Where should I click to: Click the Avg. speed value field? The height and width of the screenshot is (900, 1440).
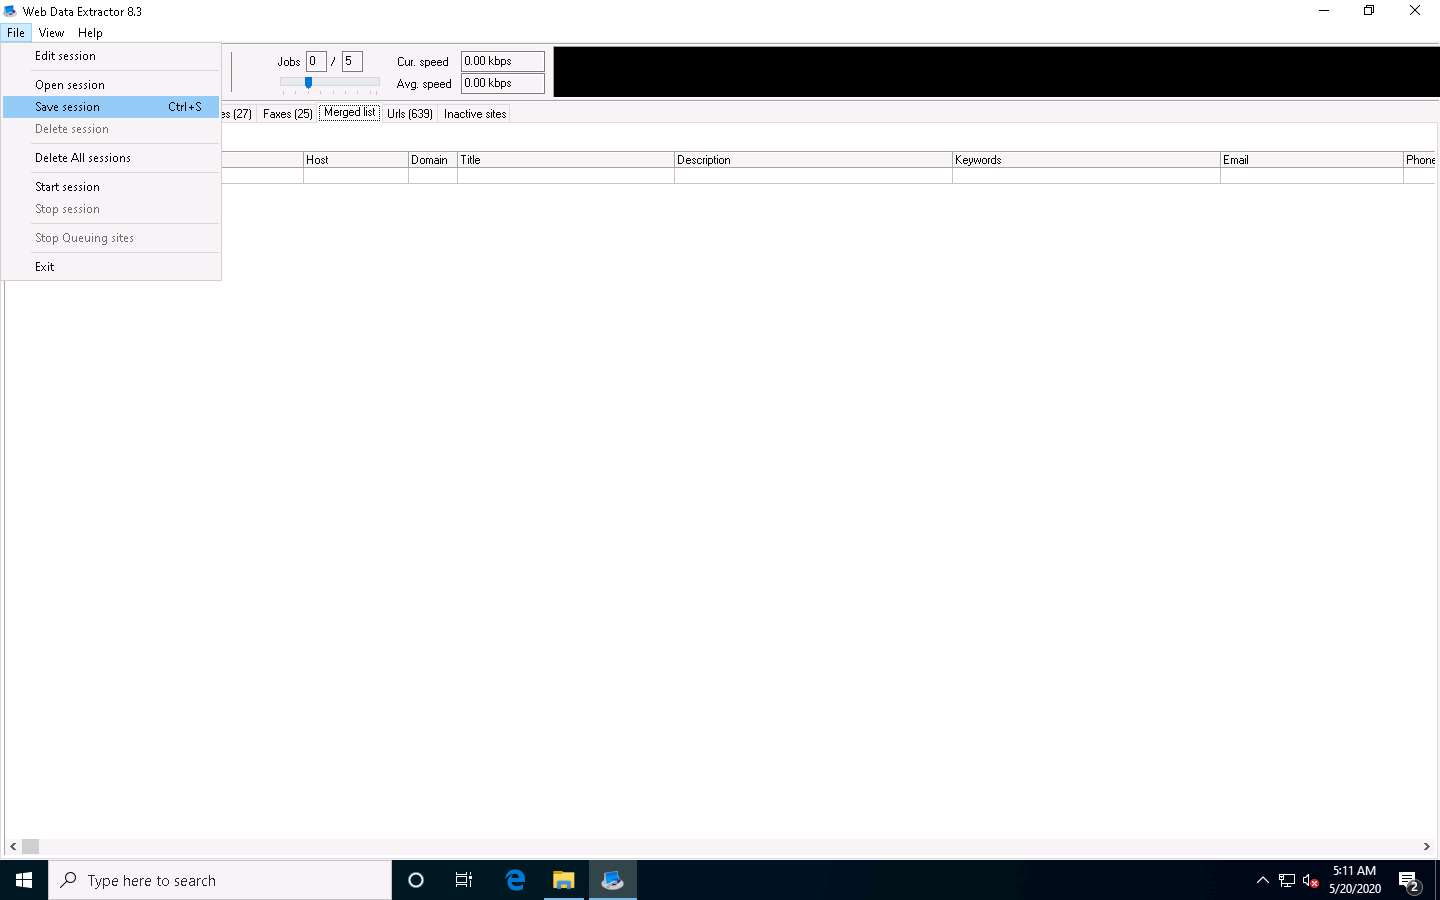point(503,84)
